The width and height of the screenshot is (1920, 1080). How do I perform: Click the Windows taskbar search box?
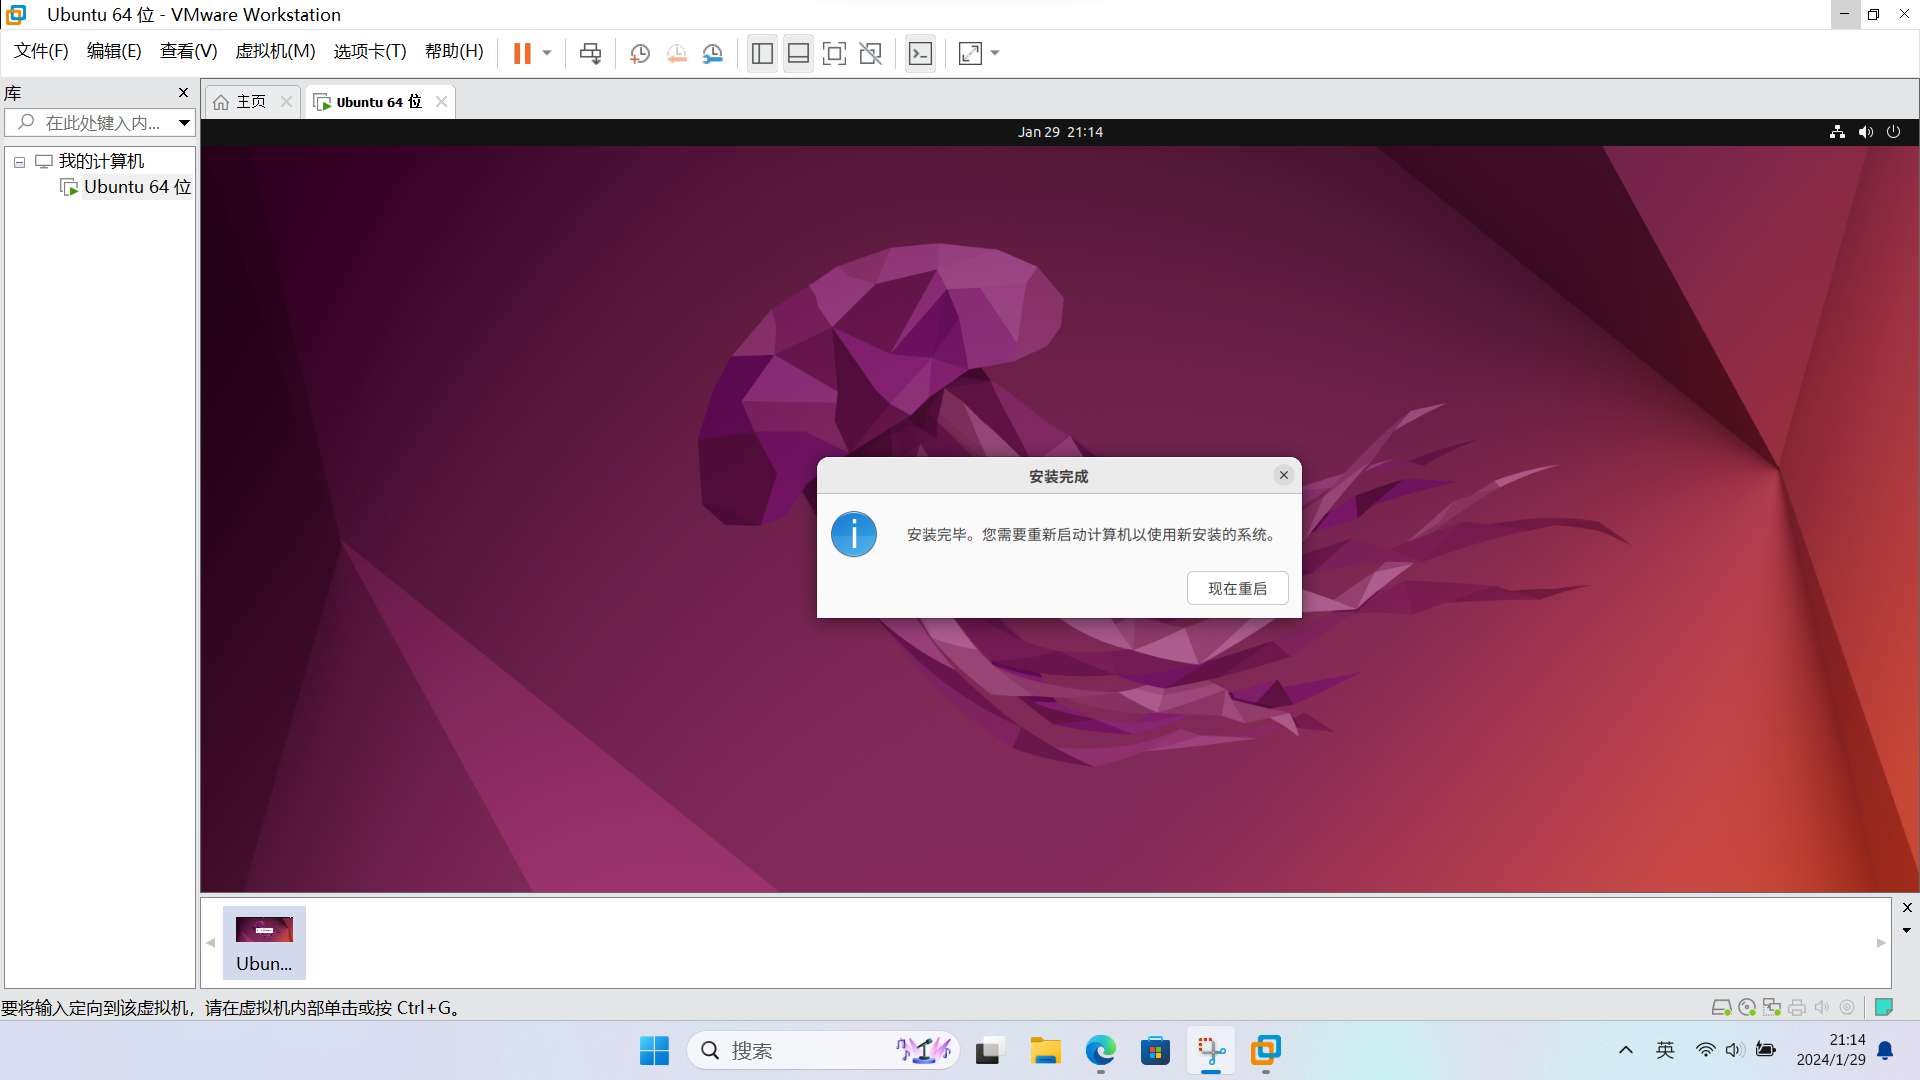tap(822, 1051)
